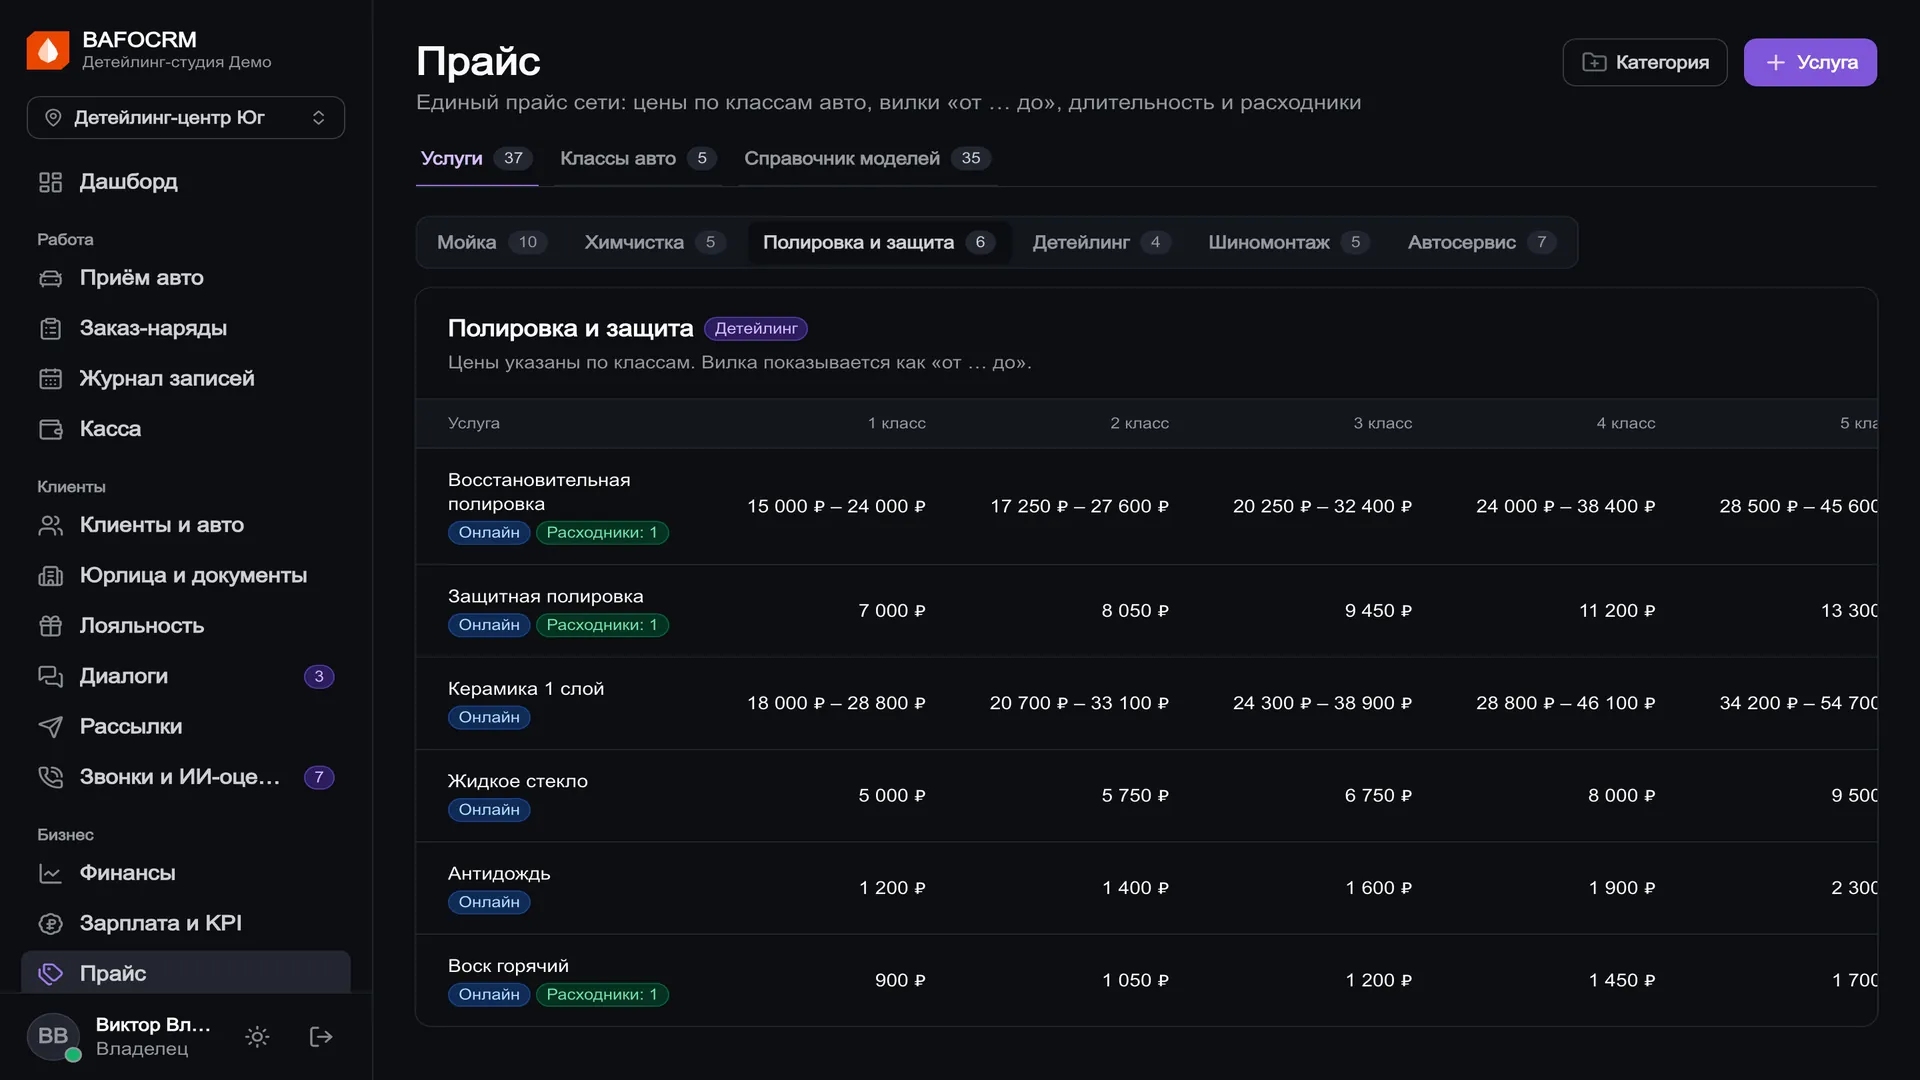Click the Категория button
Image resolution: width=1920 pixels, height=1080 pixels.
coord(1645,63)
